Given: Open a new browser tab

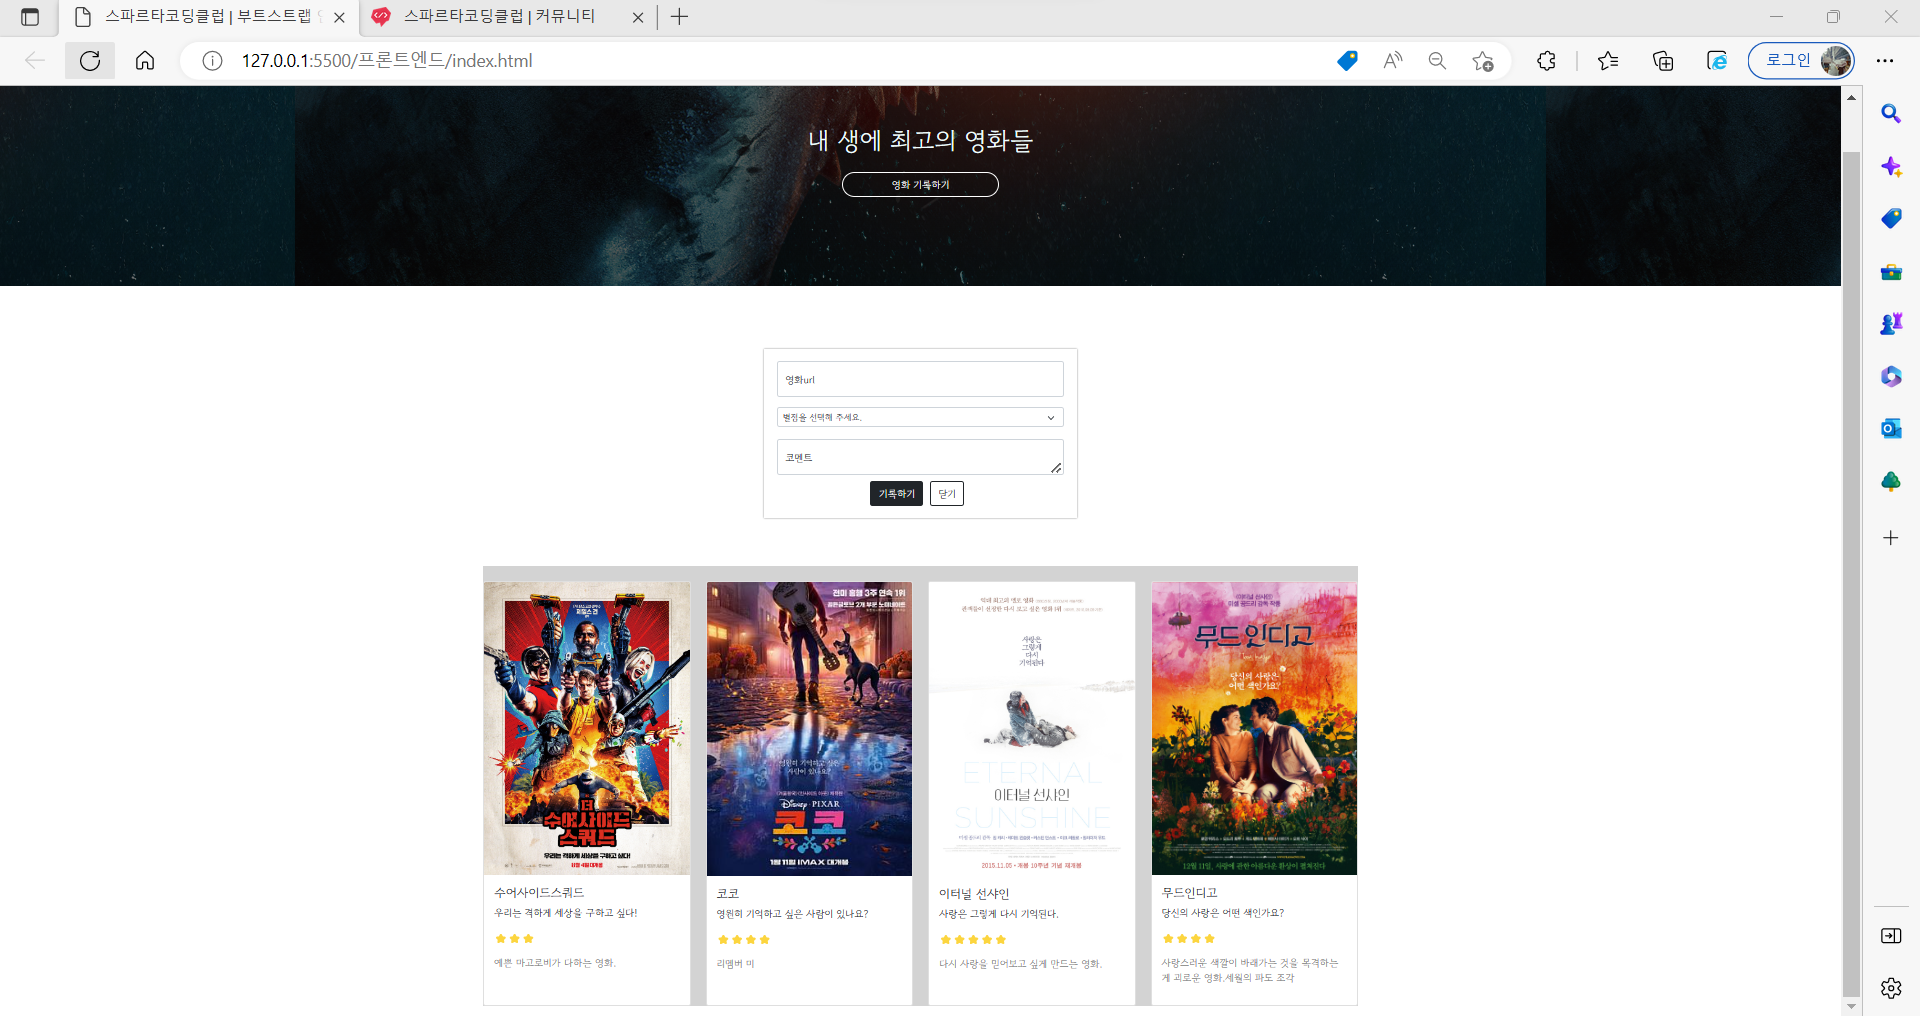Looking at the screenshot, I should [679, 17].
